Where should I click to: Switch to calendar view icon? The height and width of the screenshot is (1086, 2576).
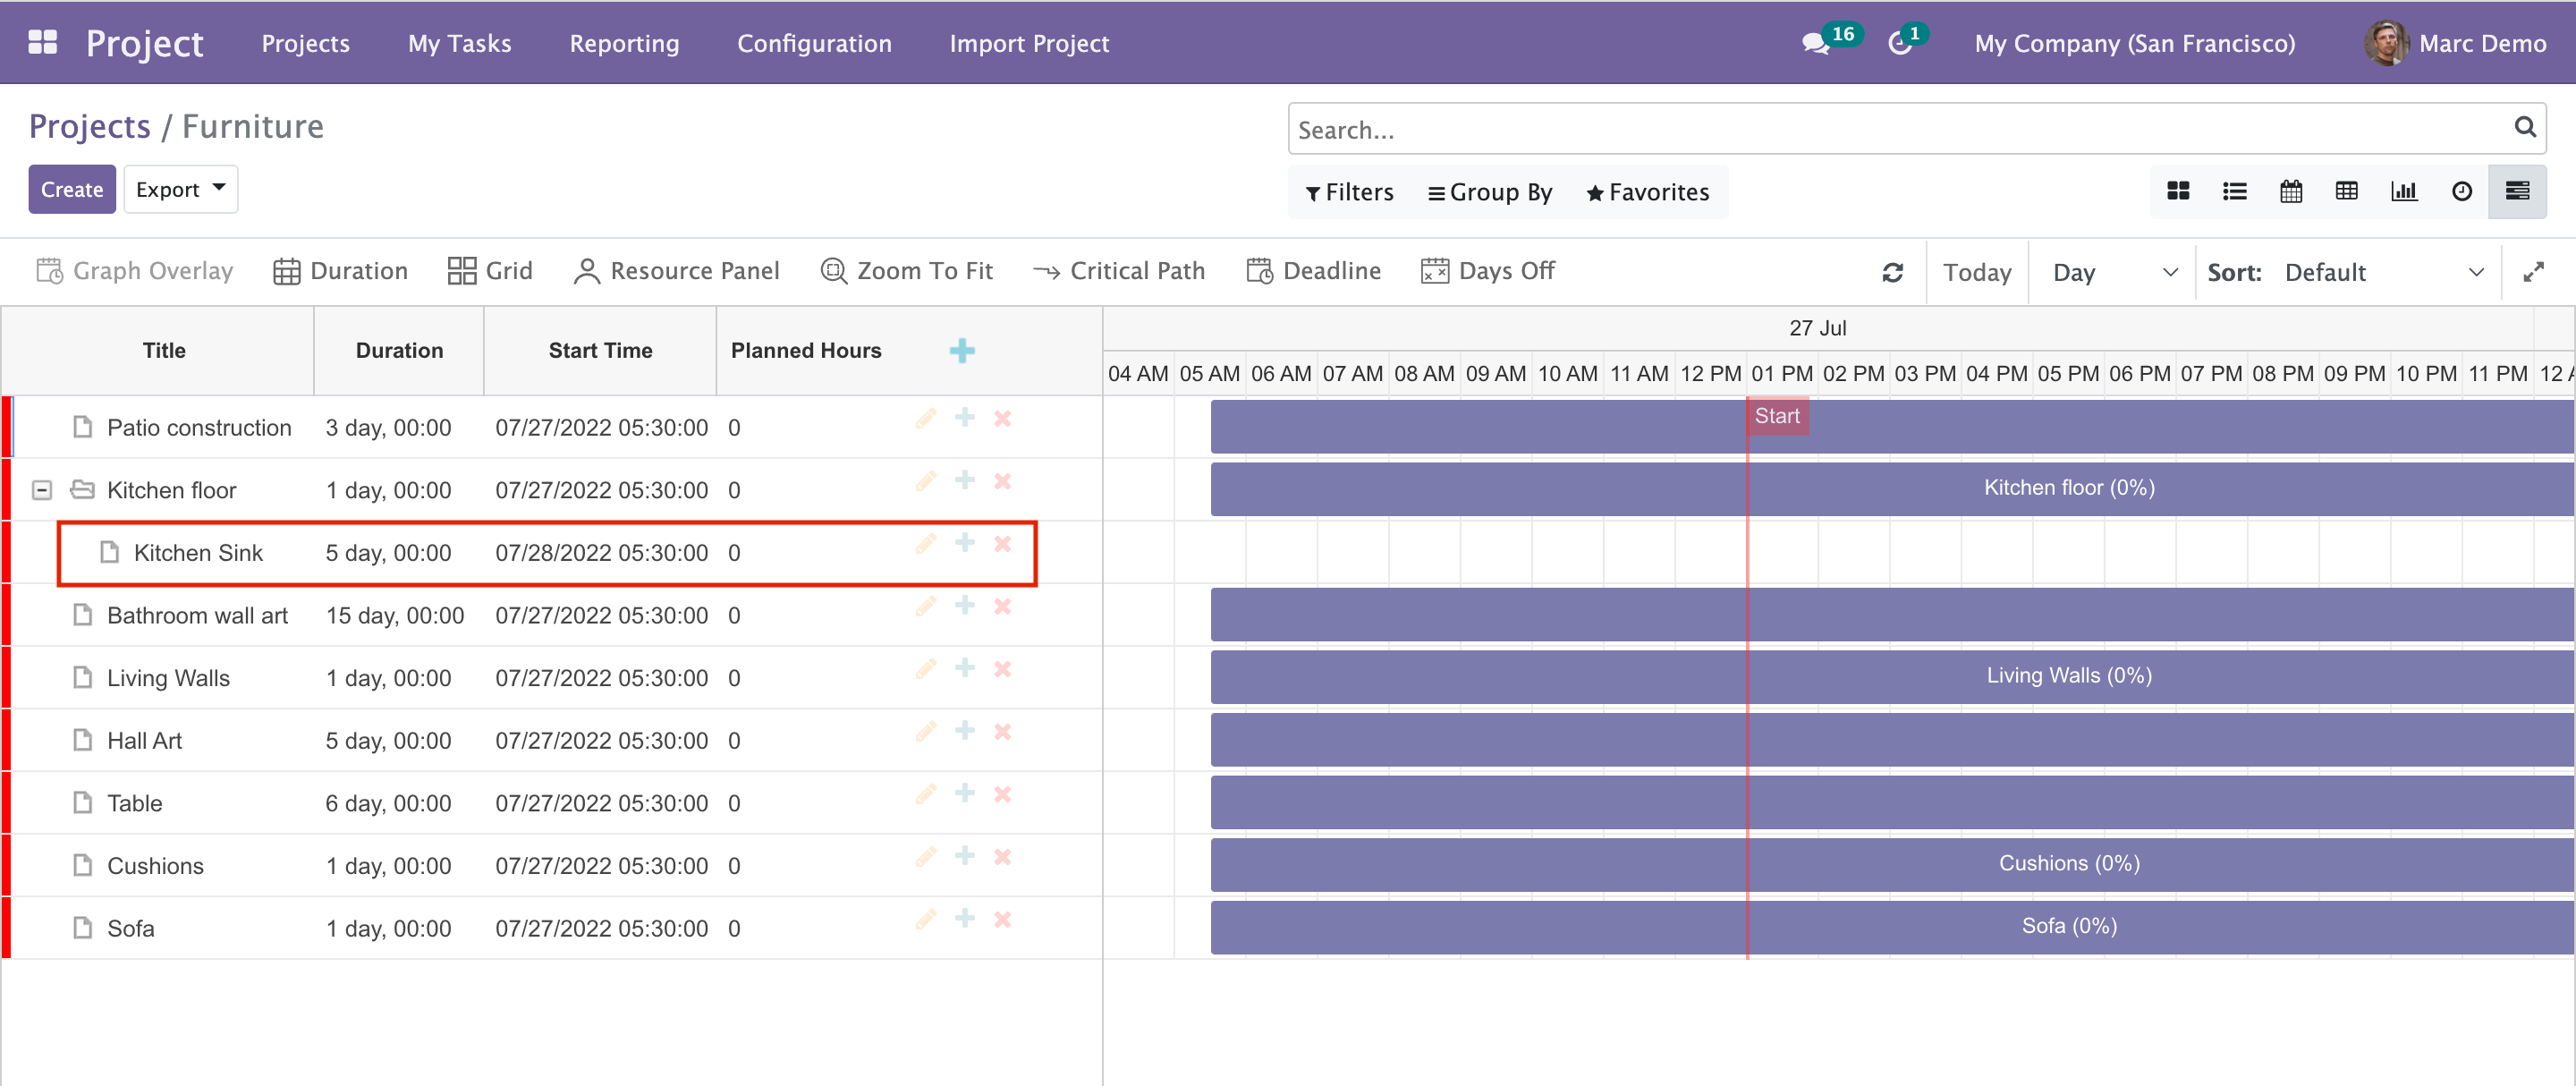click(2290, 191)
